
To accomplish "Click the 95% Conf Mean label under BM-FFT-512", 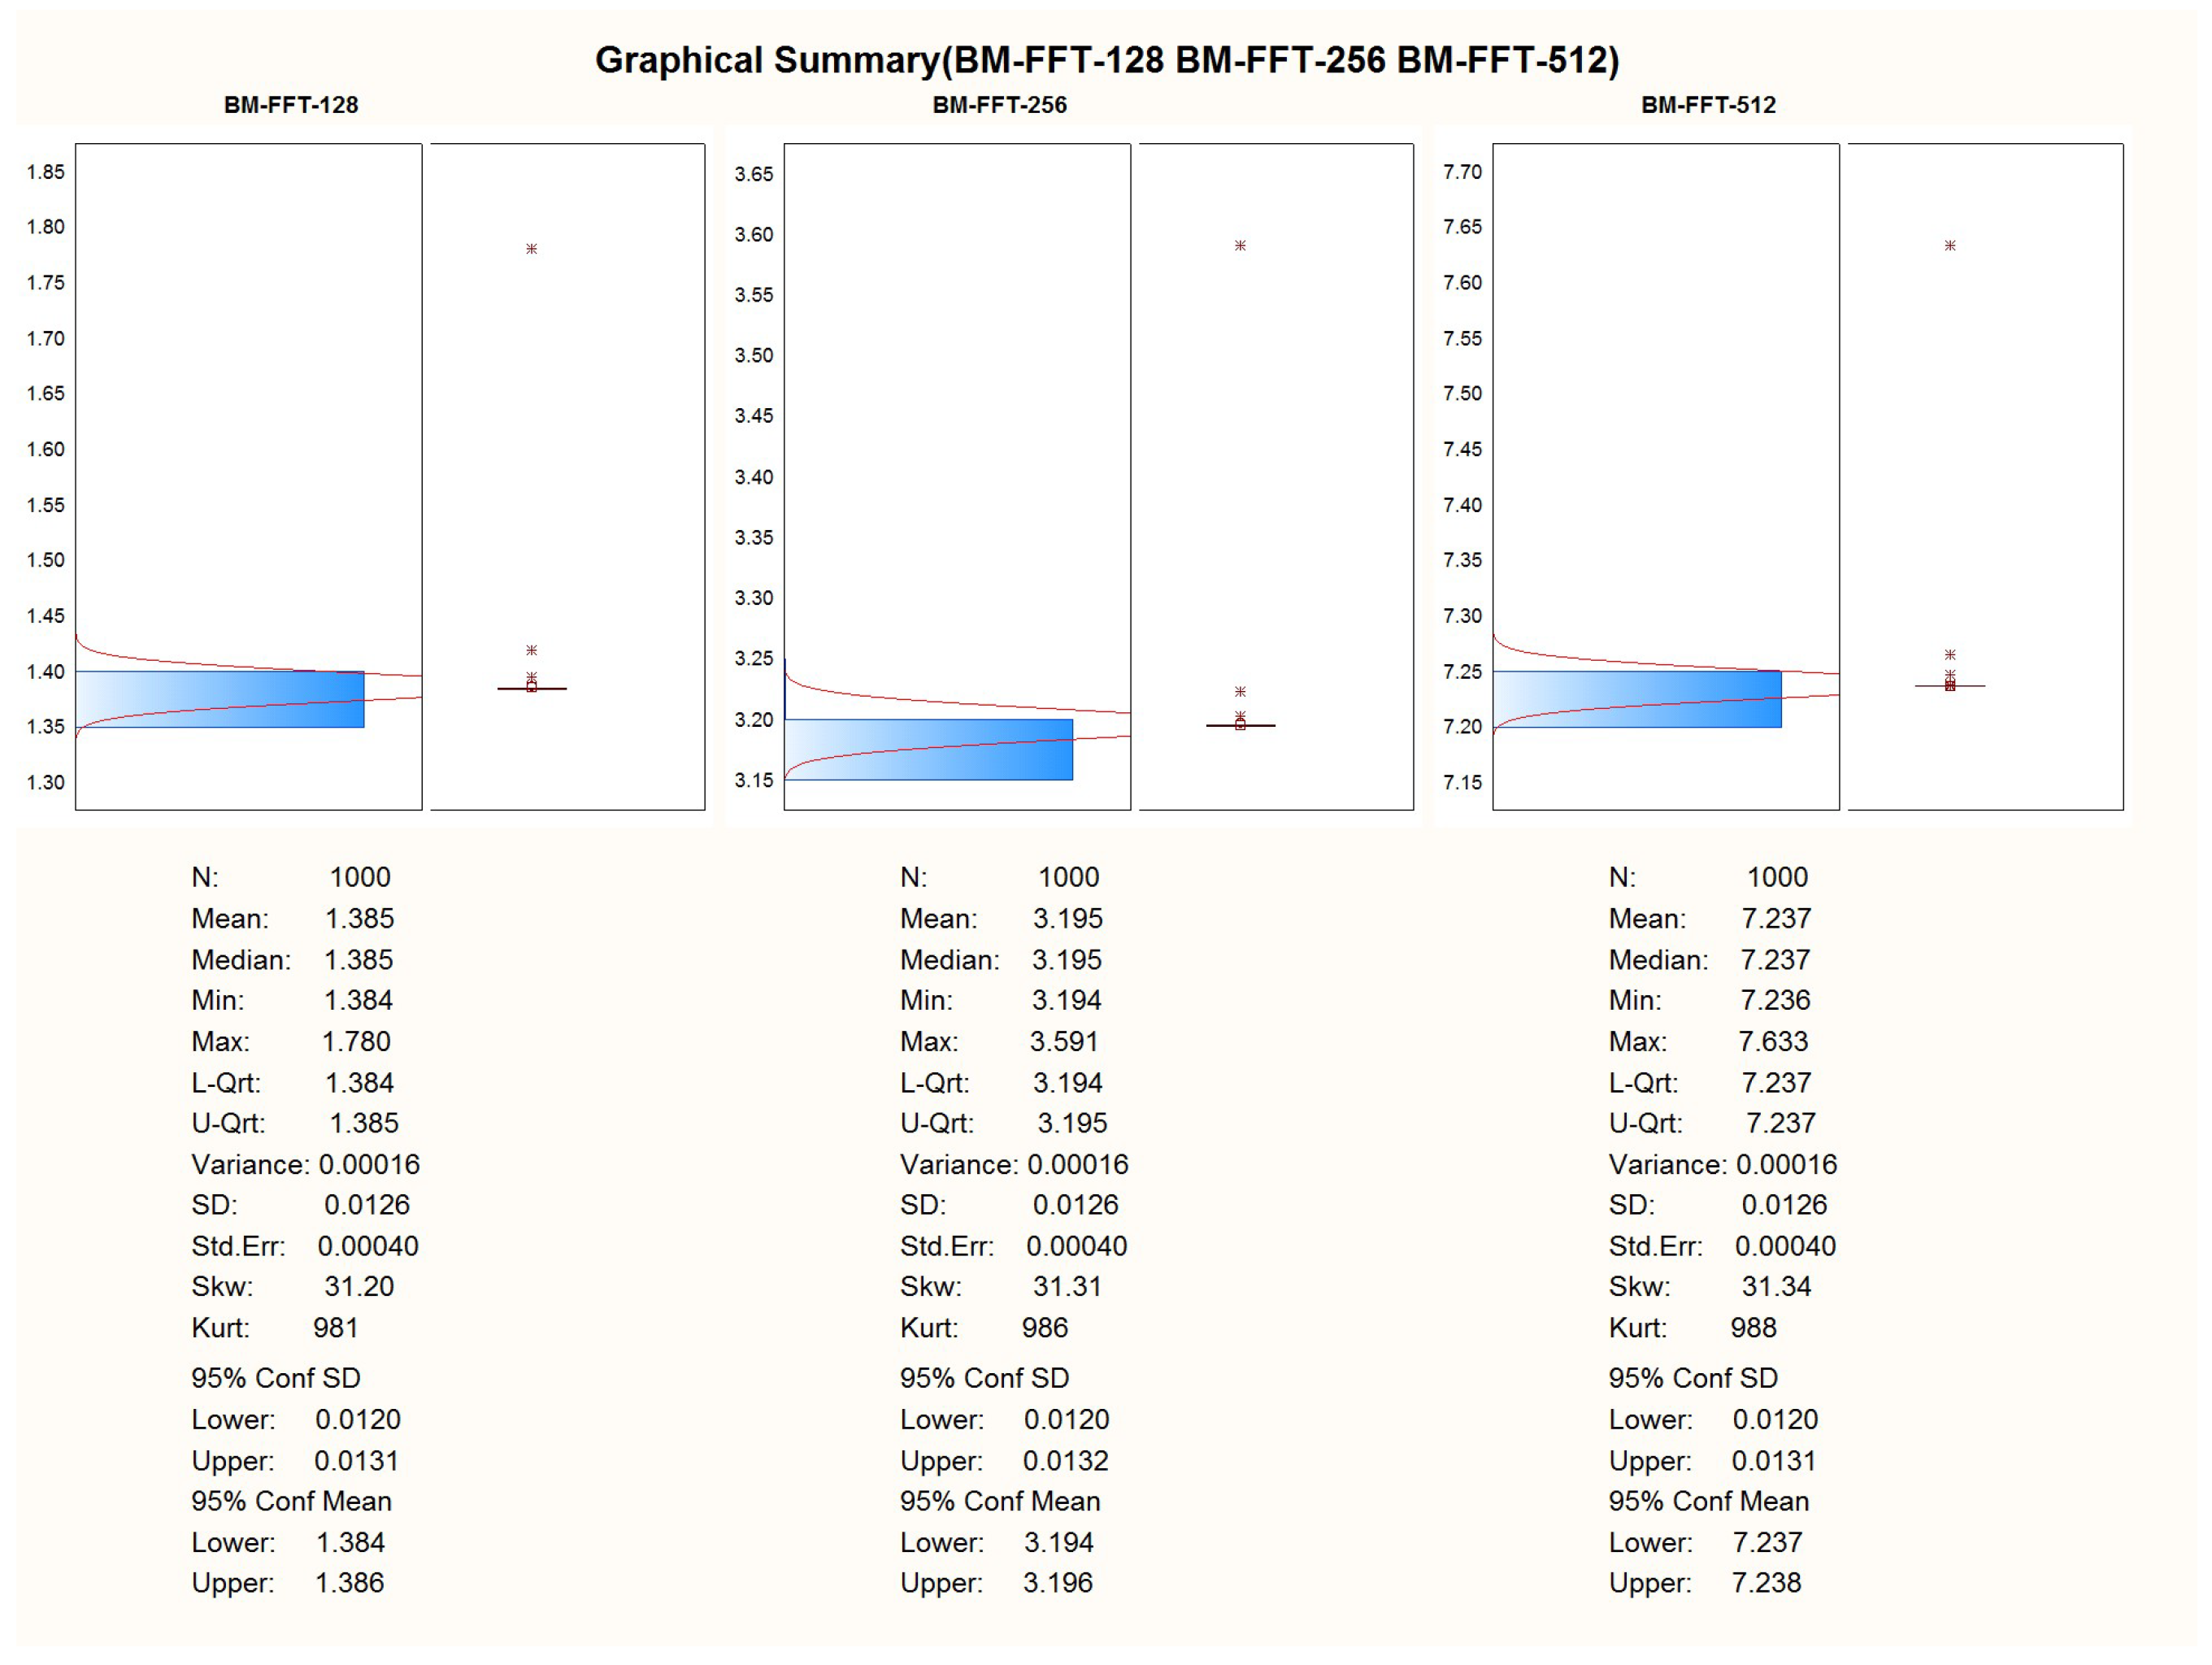I will (x=1708, y=1501).
